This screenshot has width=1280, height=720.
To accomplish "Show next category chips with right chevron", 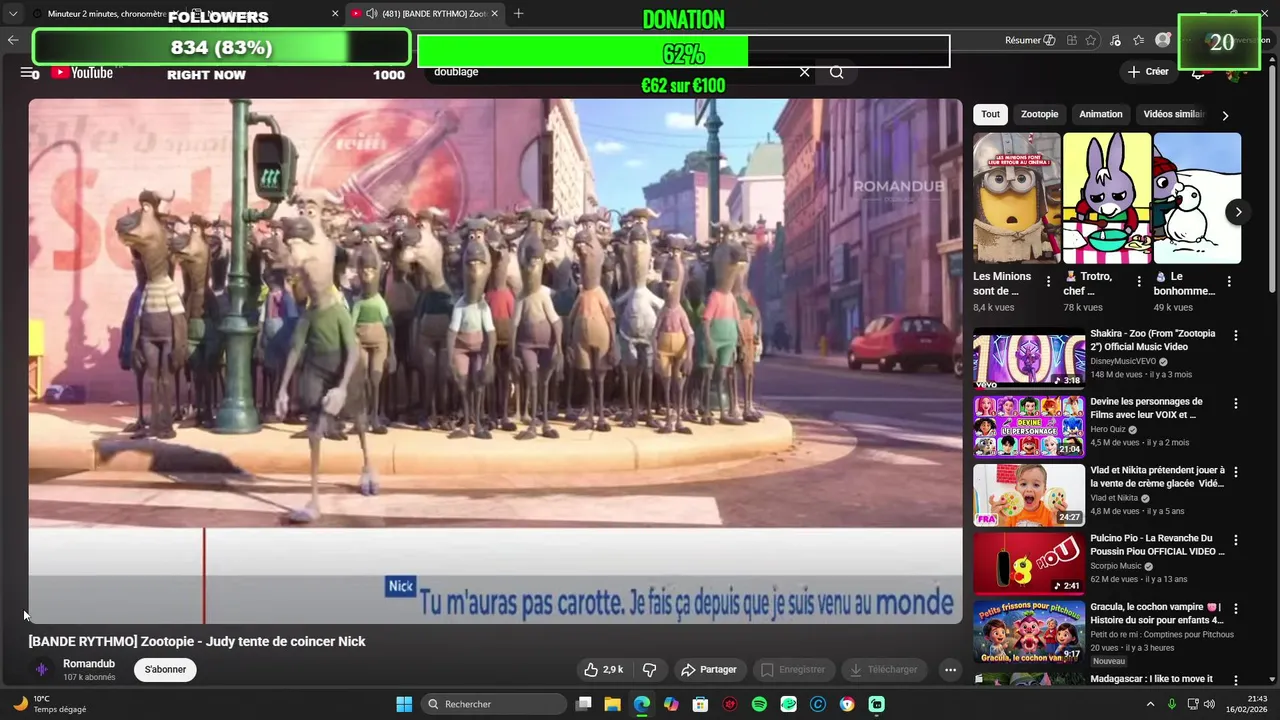I will tap(1225, 115).
